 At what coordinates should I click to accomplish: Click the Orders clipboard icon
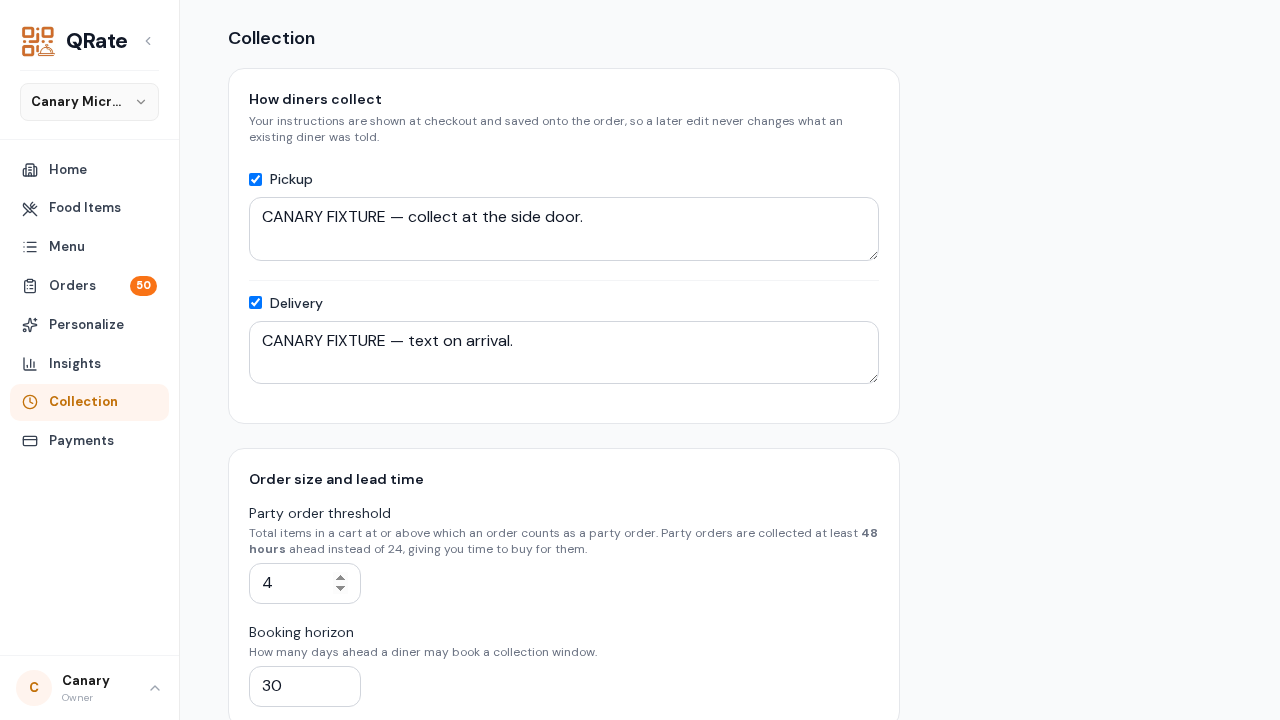pyautogui.click(x=30, y=286)
